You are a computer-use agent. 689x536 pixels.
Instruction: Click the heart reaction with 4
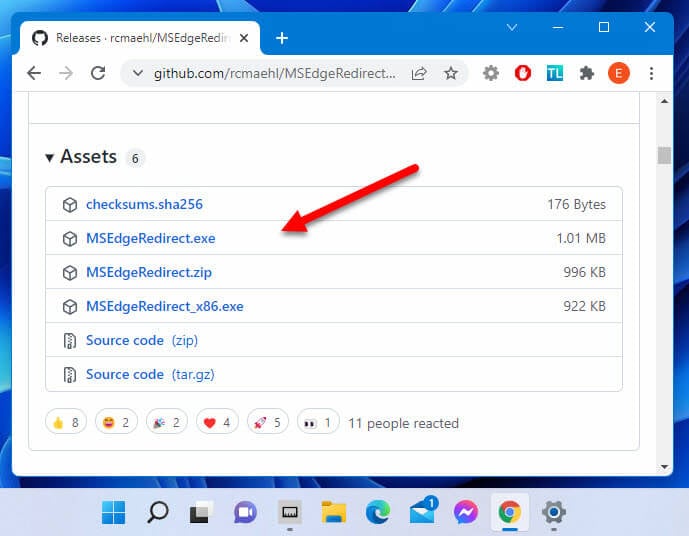[x=218, y=422]
